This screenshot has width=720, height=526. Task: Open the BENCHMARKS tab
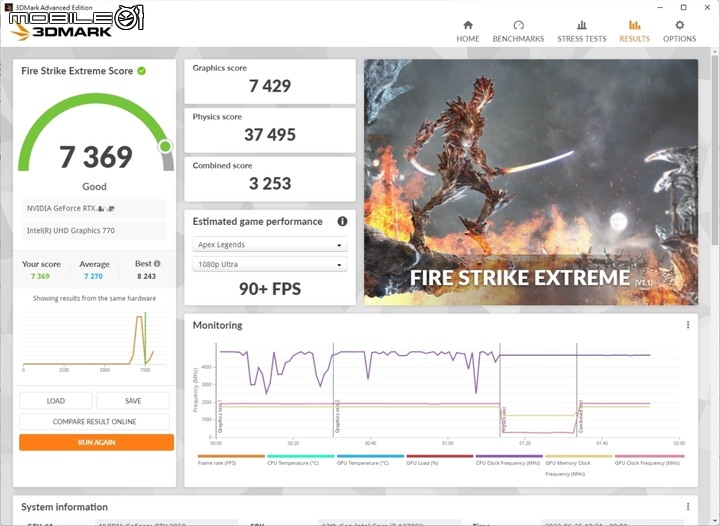518,32
